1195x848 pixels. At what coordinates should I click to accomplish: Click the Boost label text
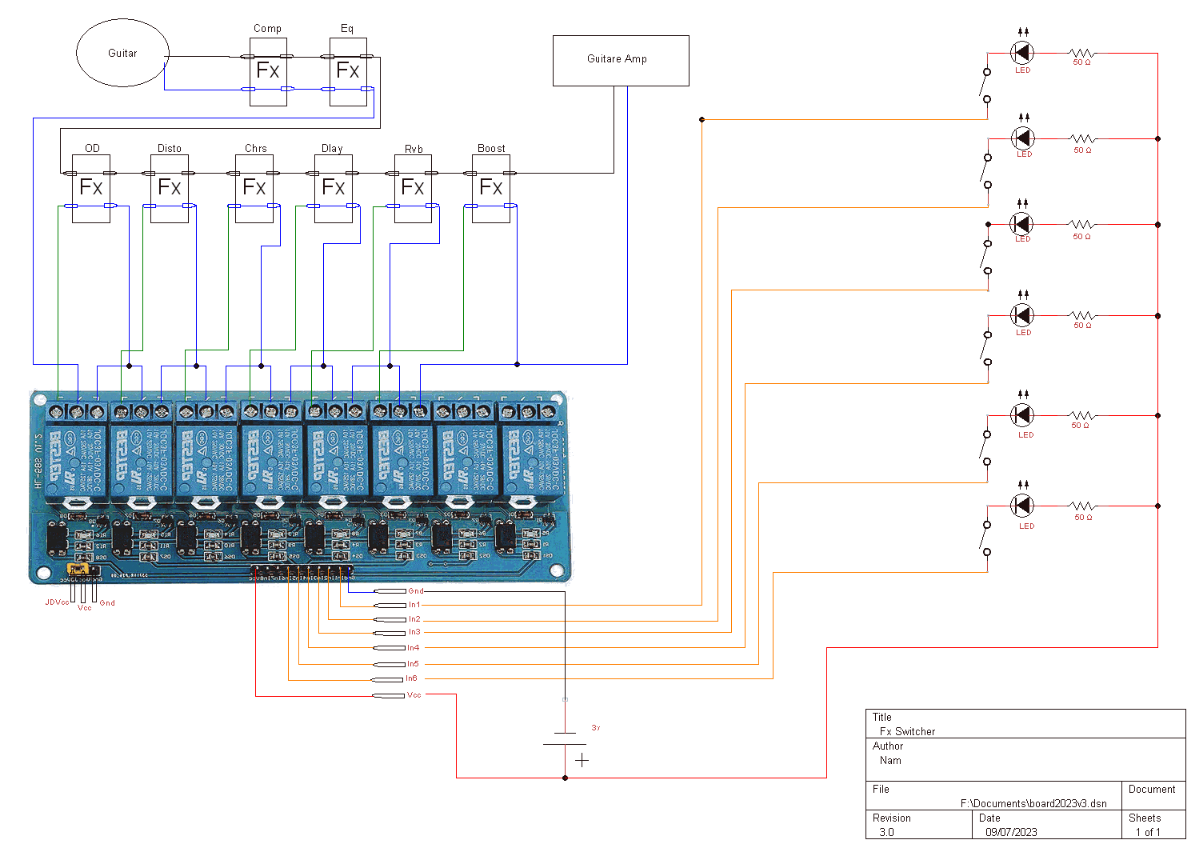(x=491, y=148)
